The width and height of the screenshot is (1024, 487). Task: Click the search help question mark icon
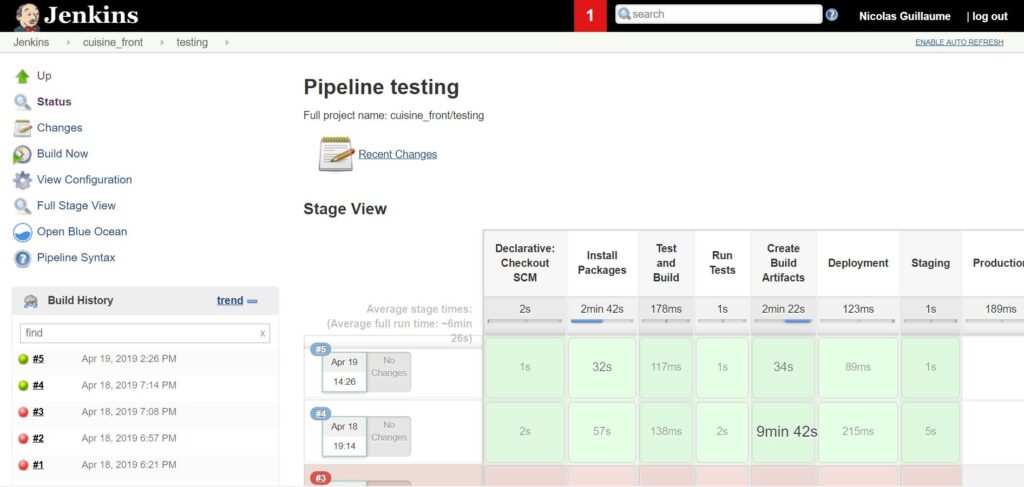pyautogui.click(x=831, y=15)
